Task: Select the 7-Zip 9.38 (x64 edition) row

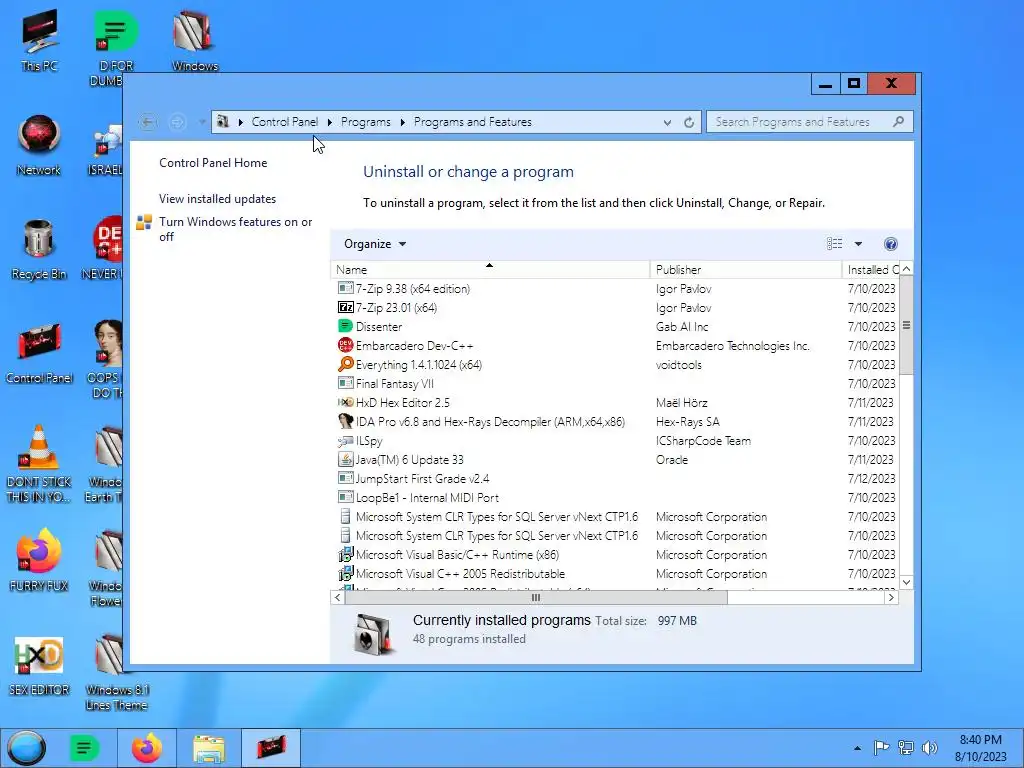Action: click(x=615, y=289)
